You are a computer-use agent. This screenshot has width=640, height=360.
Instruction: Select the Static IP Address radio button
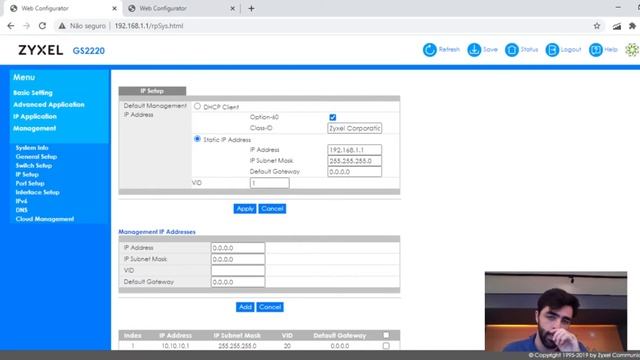coord(198,139)
